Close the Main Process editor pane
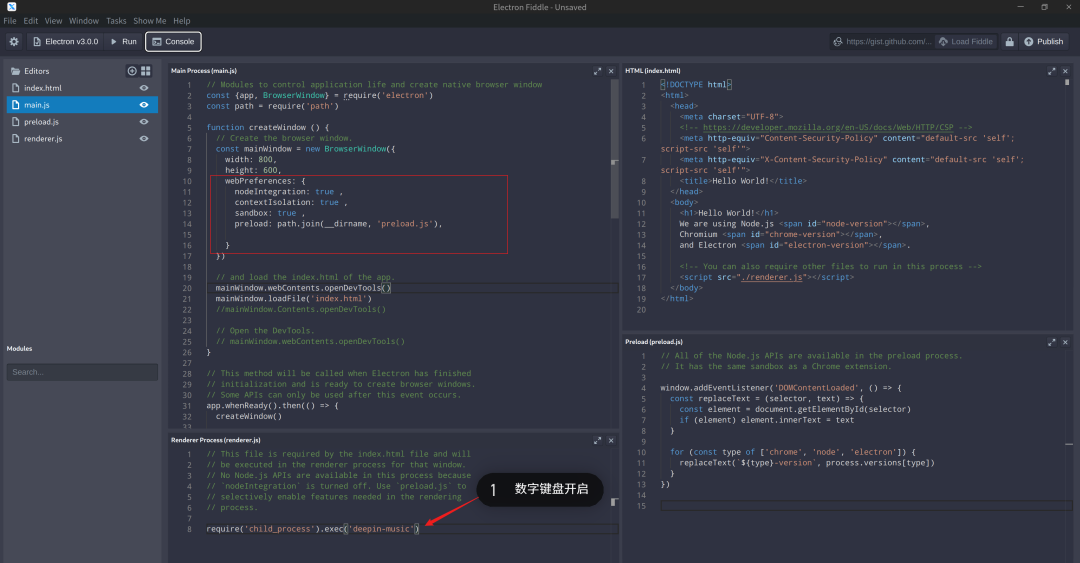Screen dimensions: 1080x563 pyautogui.click(x=611, y=71)
